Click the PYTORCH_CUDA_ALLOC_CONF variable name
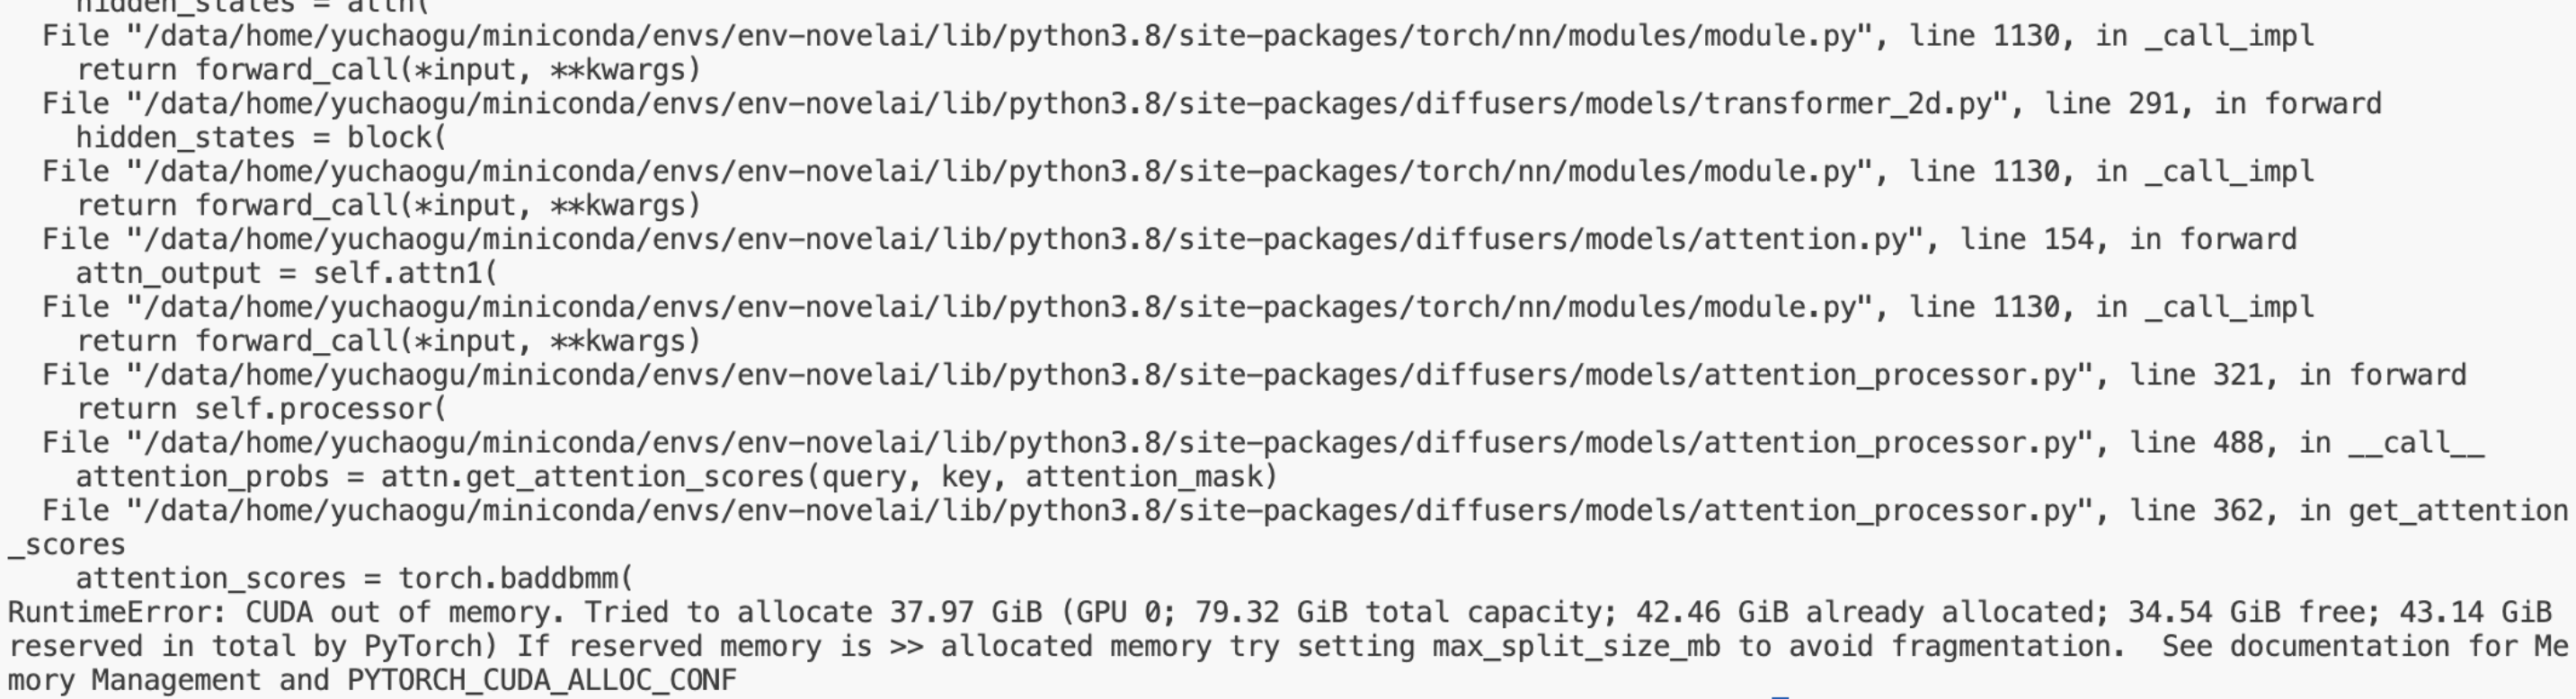Image resolution: width=2576 pixels, height=699 pixels. [541, 681]
